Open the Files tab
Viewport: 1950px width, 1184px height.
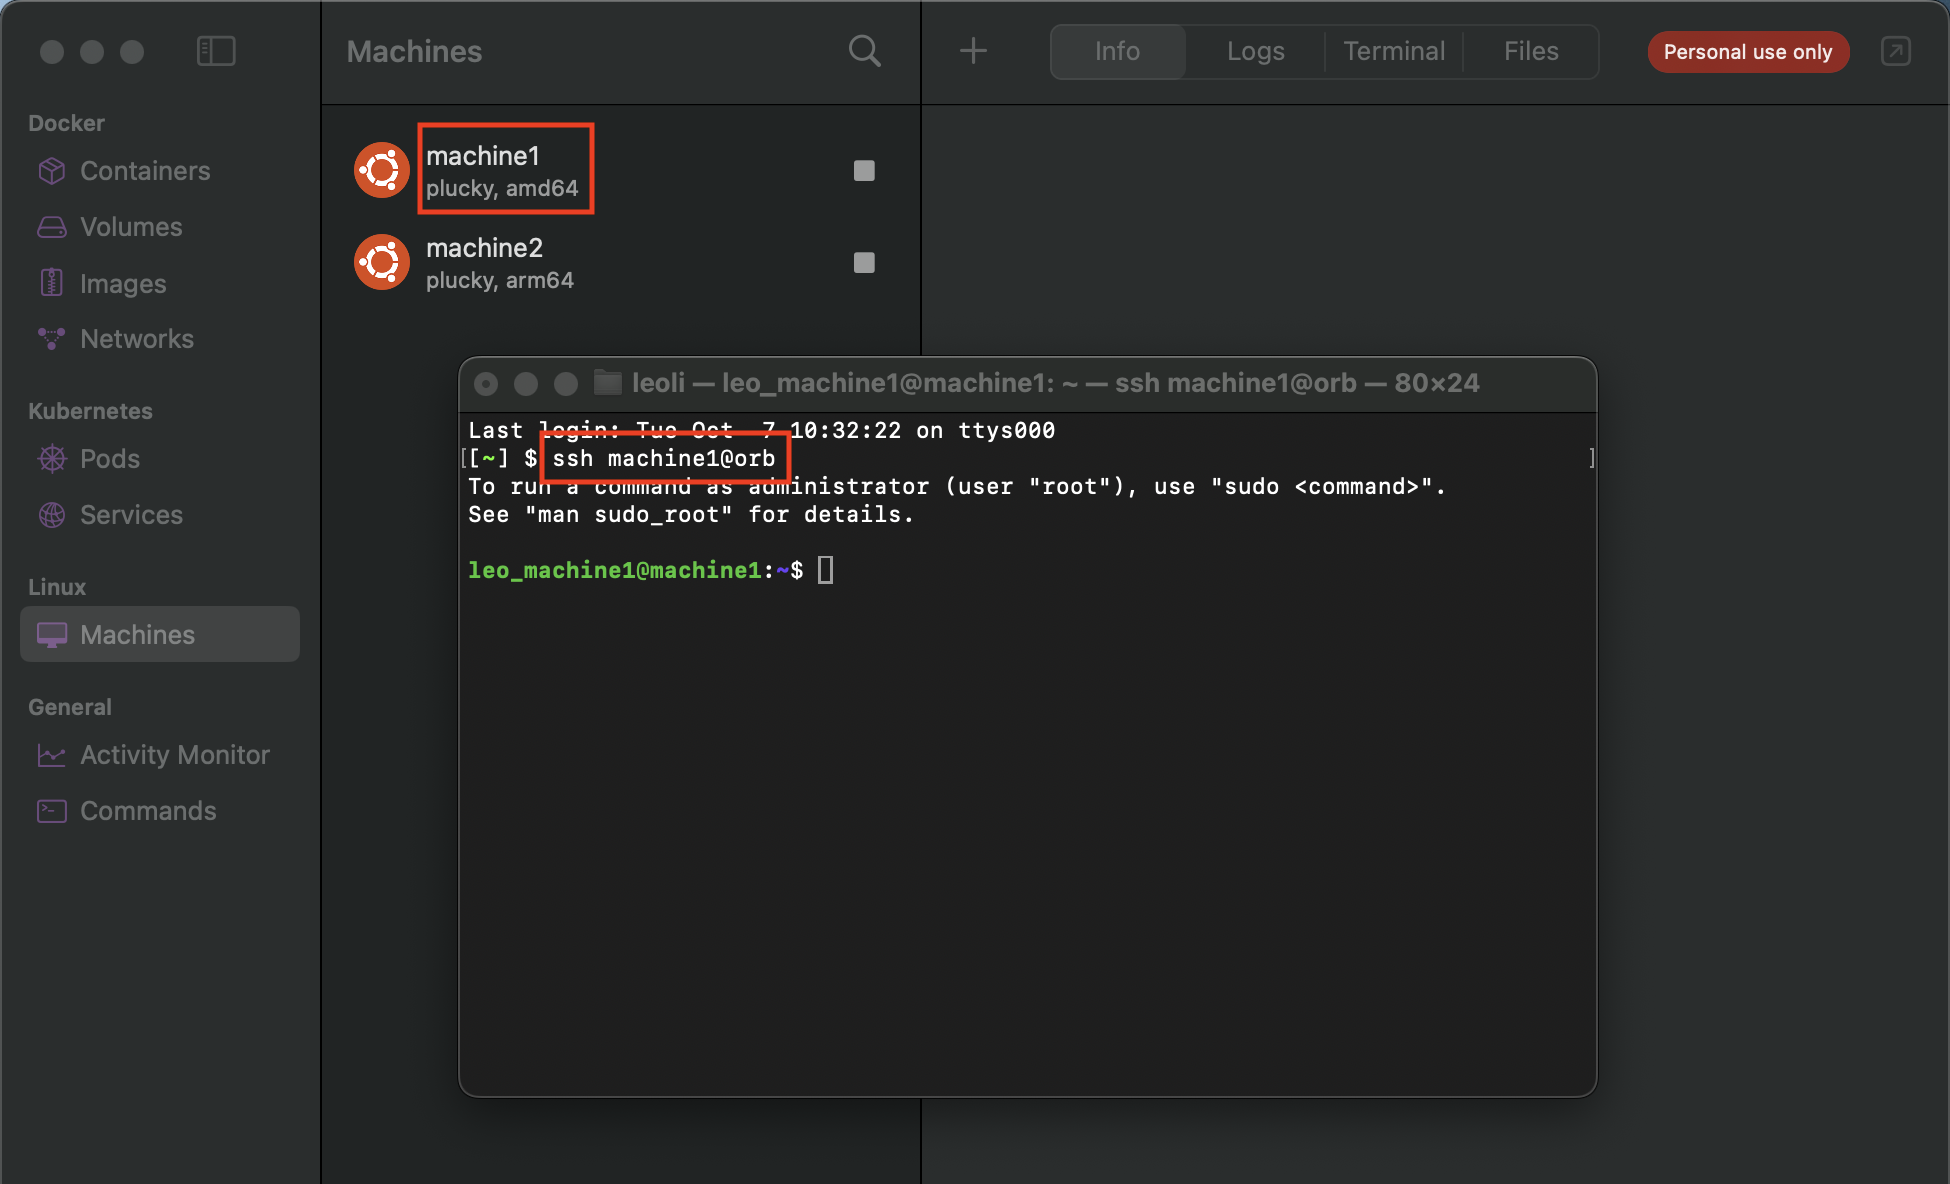click(x=1531, y=51)
